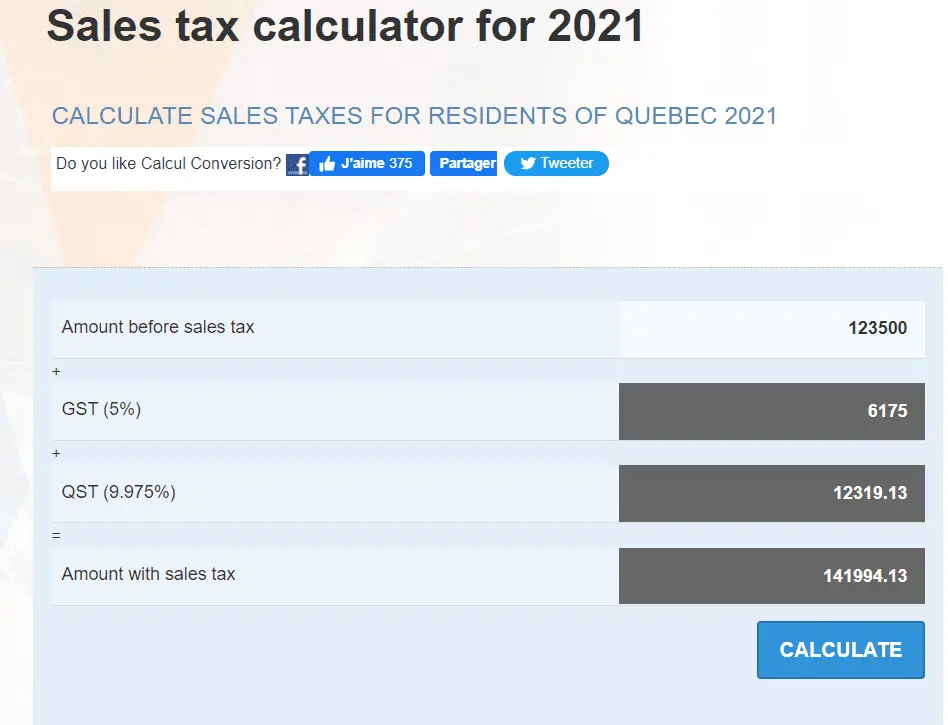The height and width of the screenshot is (725, 948).
Task: Click the Sales tax calculator for 2021 heading
Action: pos(345,26)
